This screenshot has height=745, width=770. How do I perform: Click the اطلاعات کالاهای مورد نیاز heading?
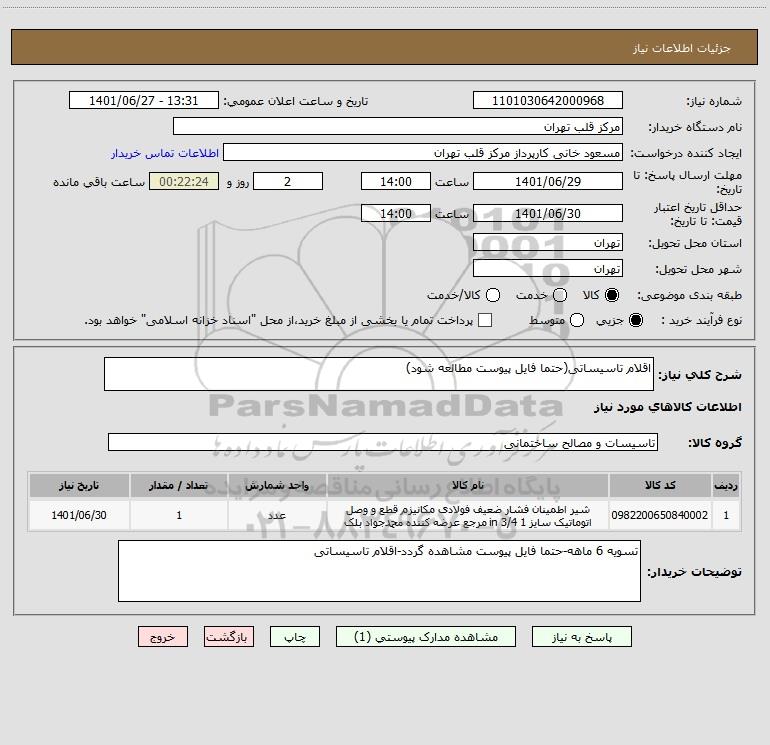tap(668, 407)
